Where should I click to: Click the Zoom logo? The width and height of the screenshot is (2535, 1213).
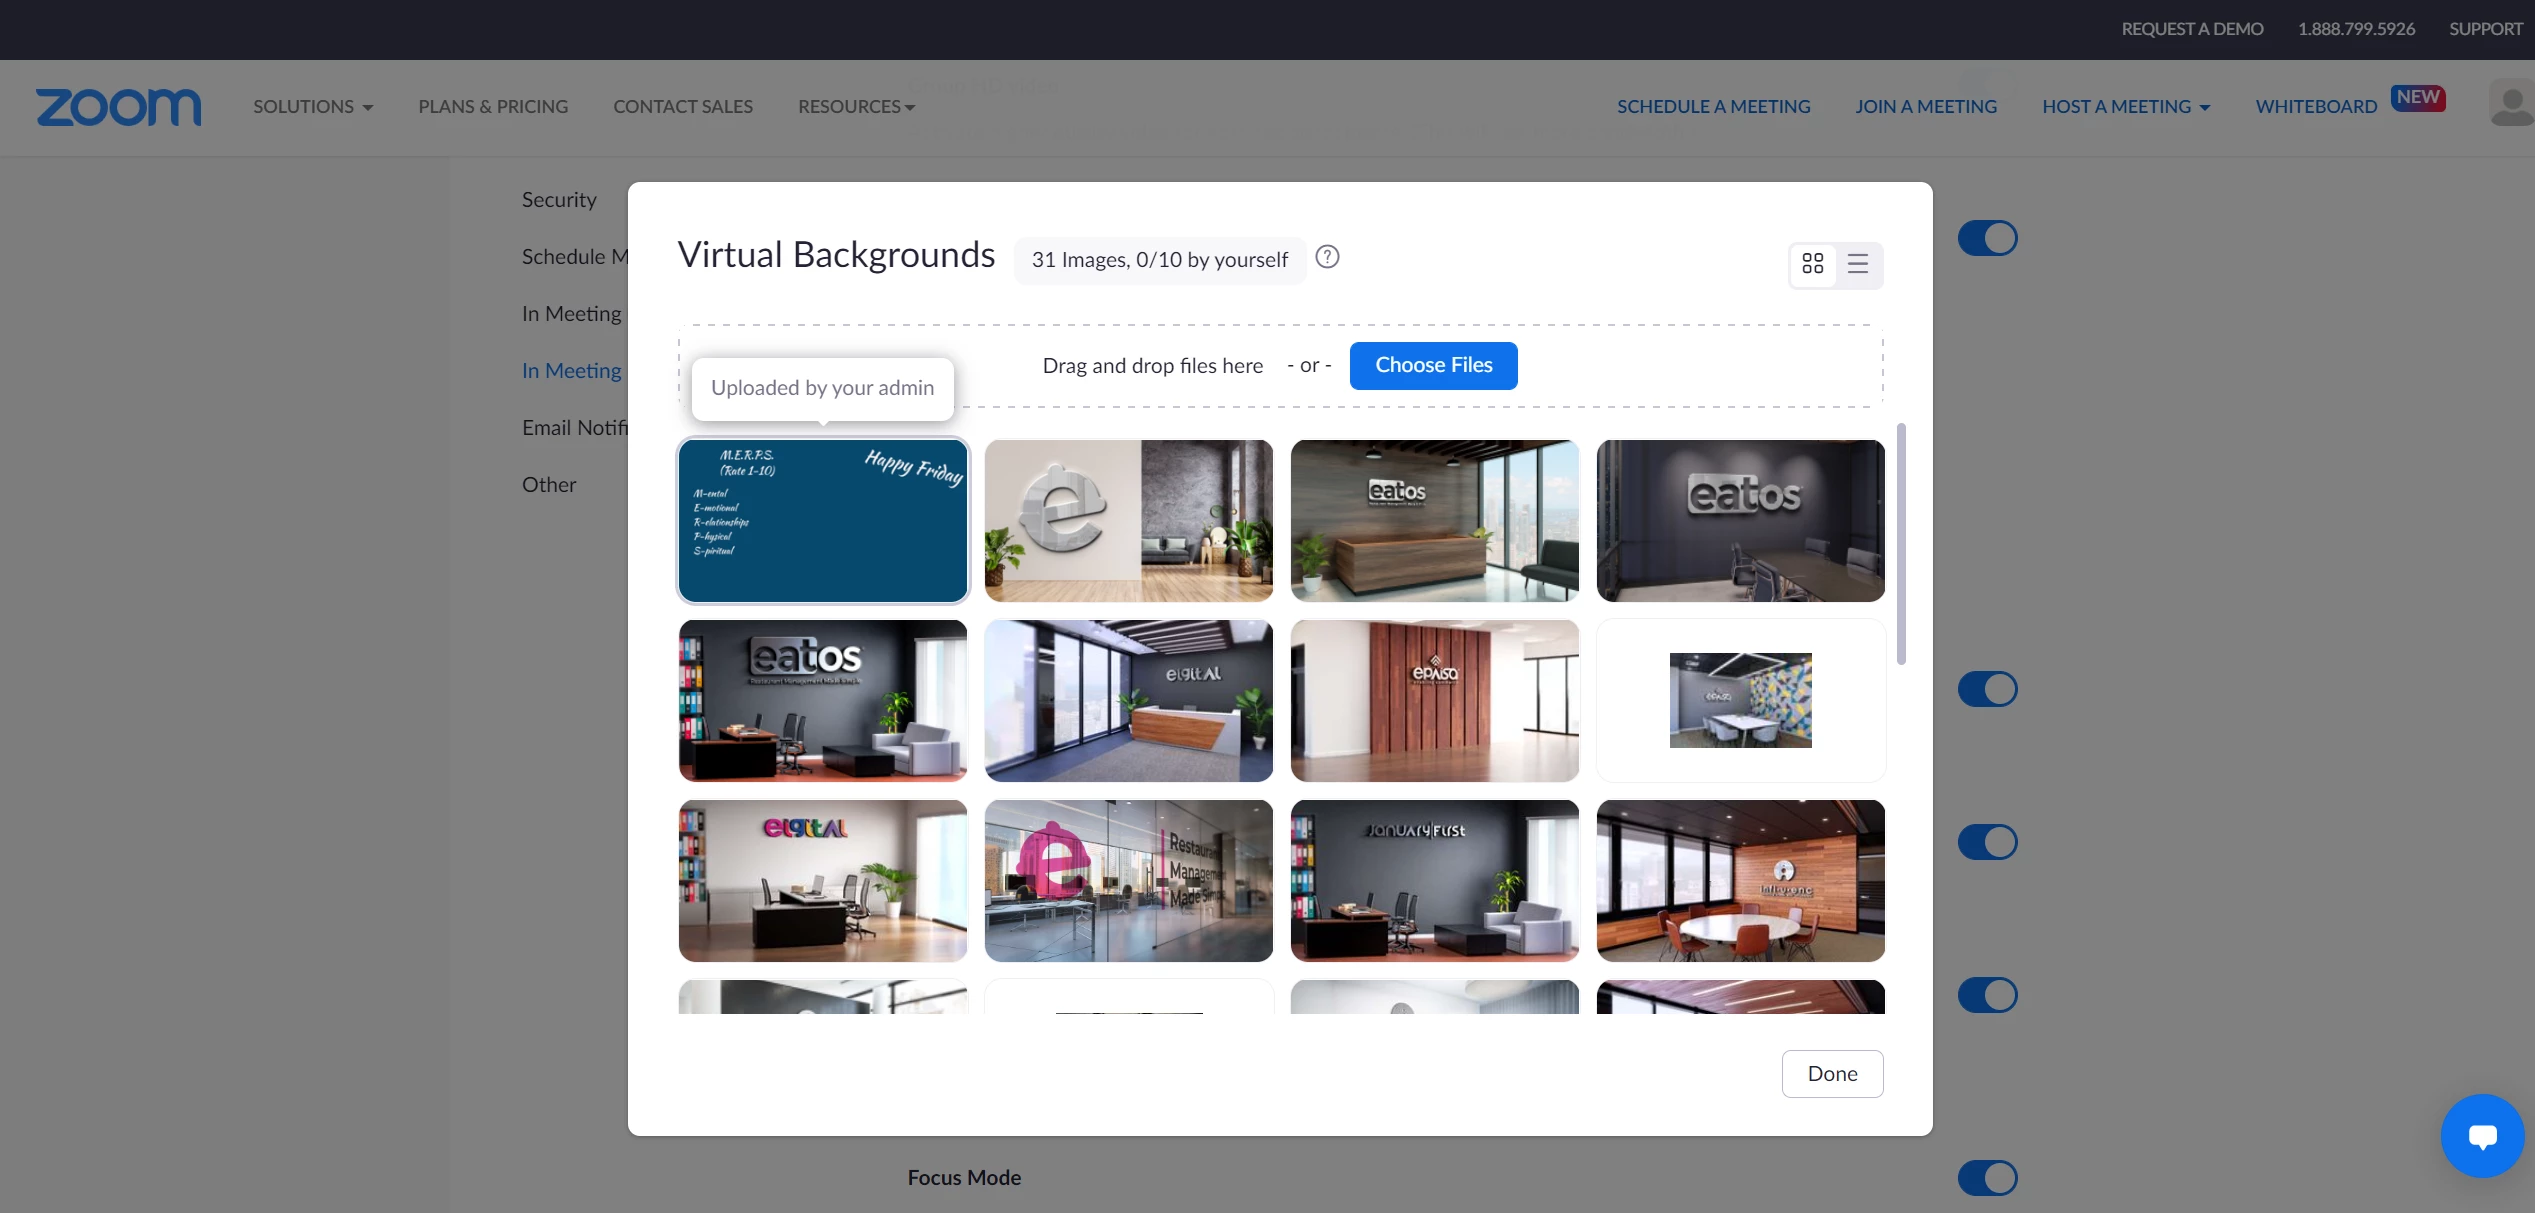(118, 107)
